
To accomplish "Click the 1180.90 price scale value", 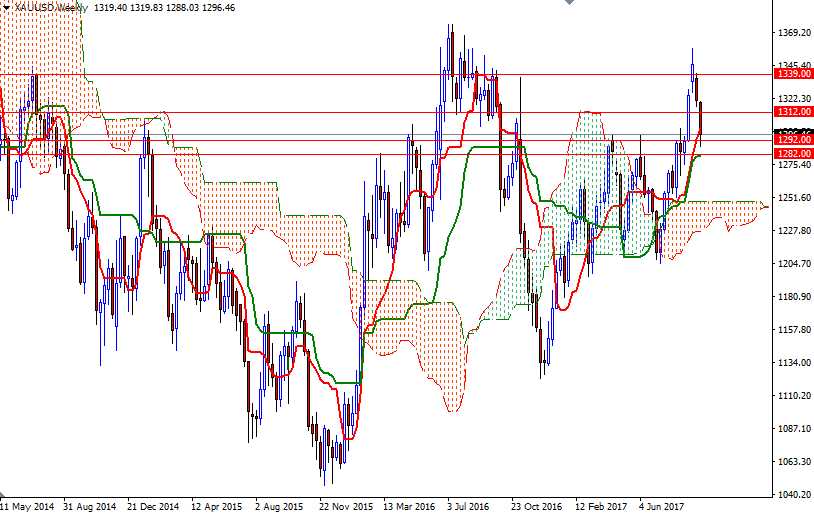I will point(794,296).
